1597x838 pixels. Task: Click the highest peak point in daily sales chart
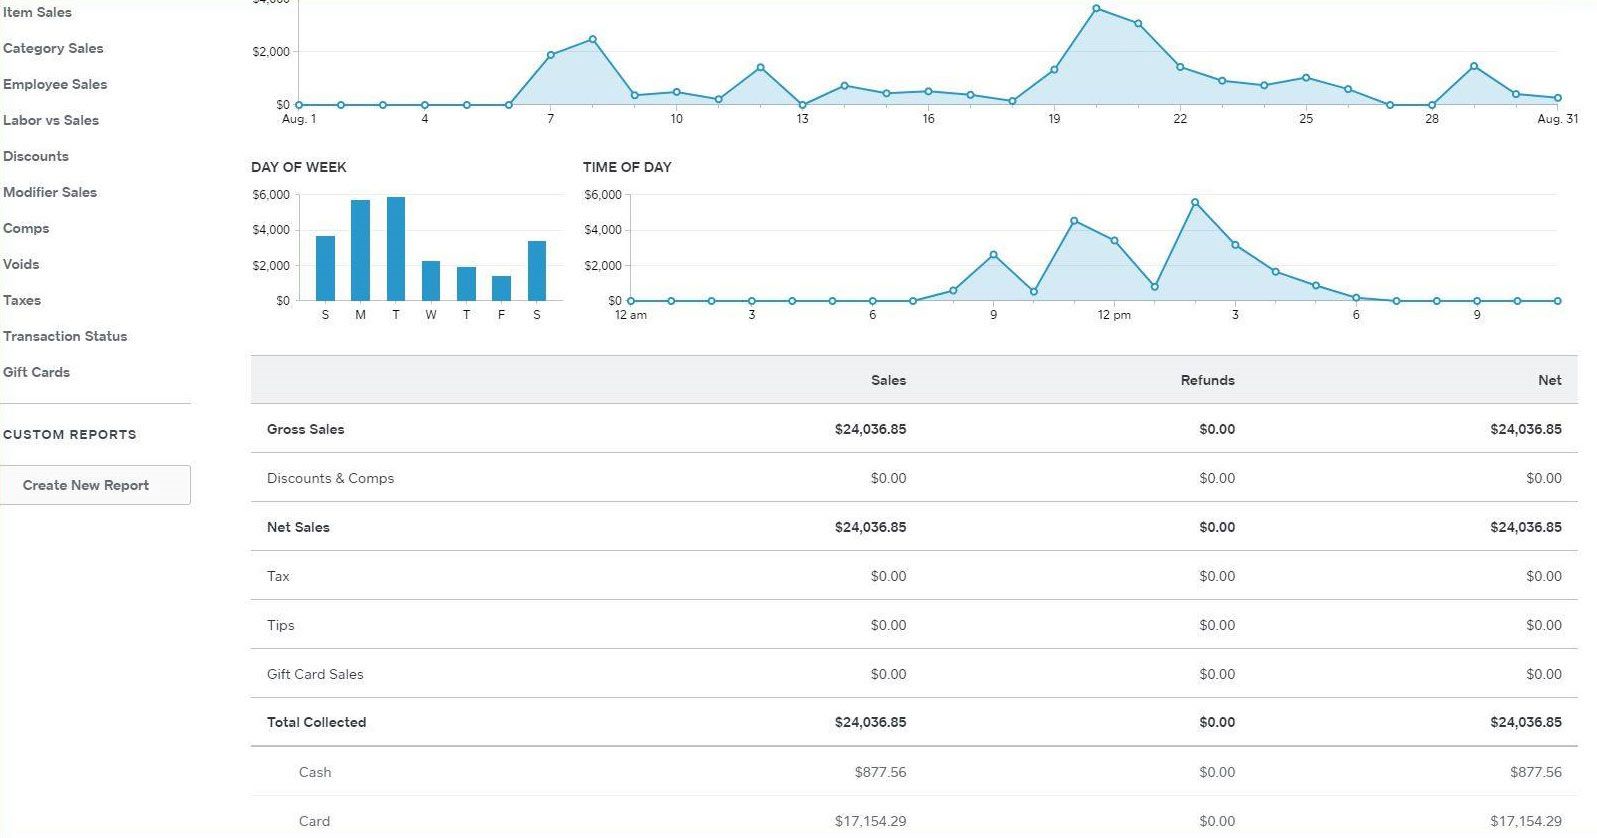[x=1096, y=9]
